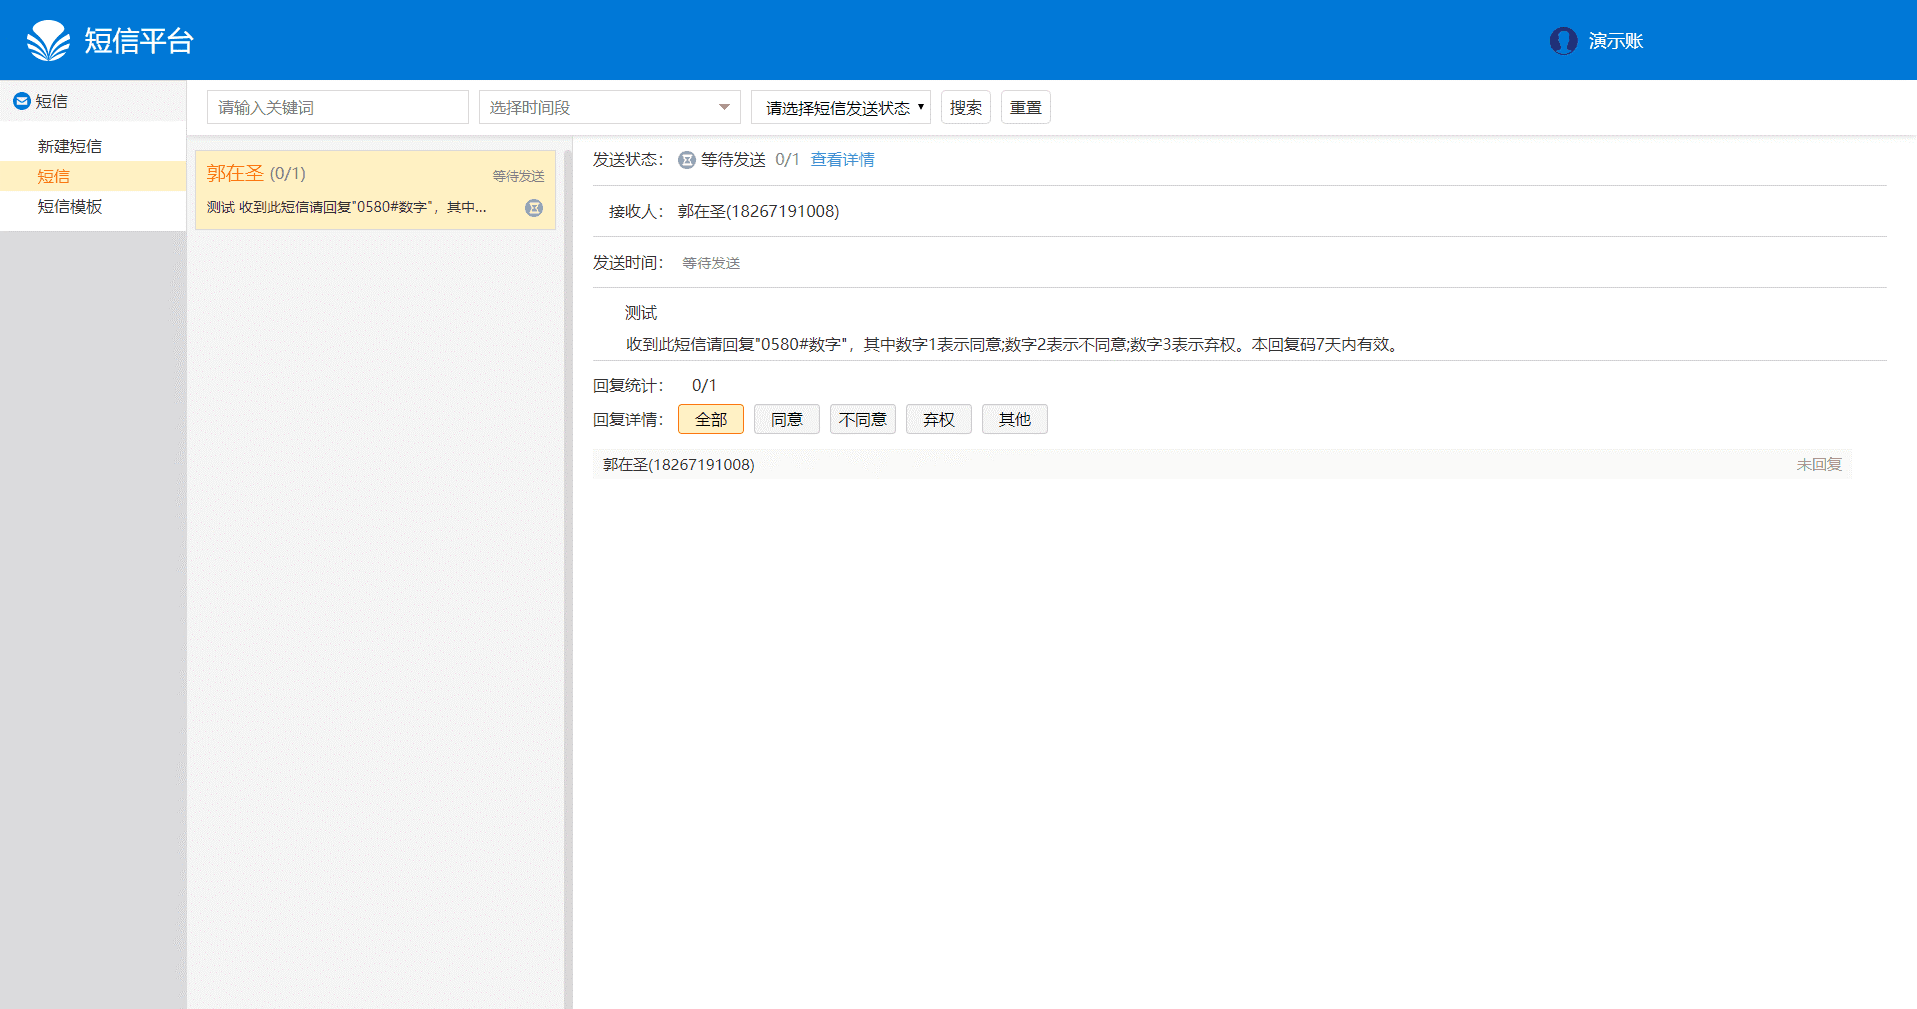This screenshot has width=1917, height=1009.
Task: Click the 重置 reset button
Action: [x=1025, y=107]
